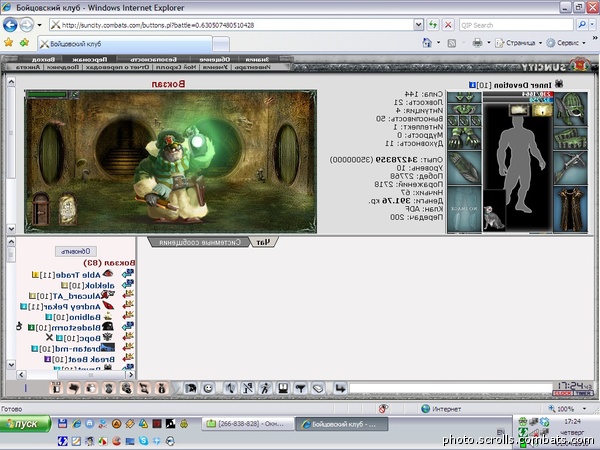Open the Персонаж menu in game header
600x450 pixels.
(x=90, y=59)
